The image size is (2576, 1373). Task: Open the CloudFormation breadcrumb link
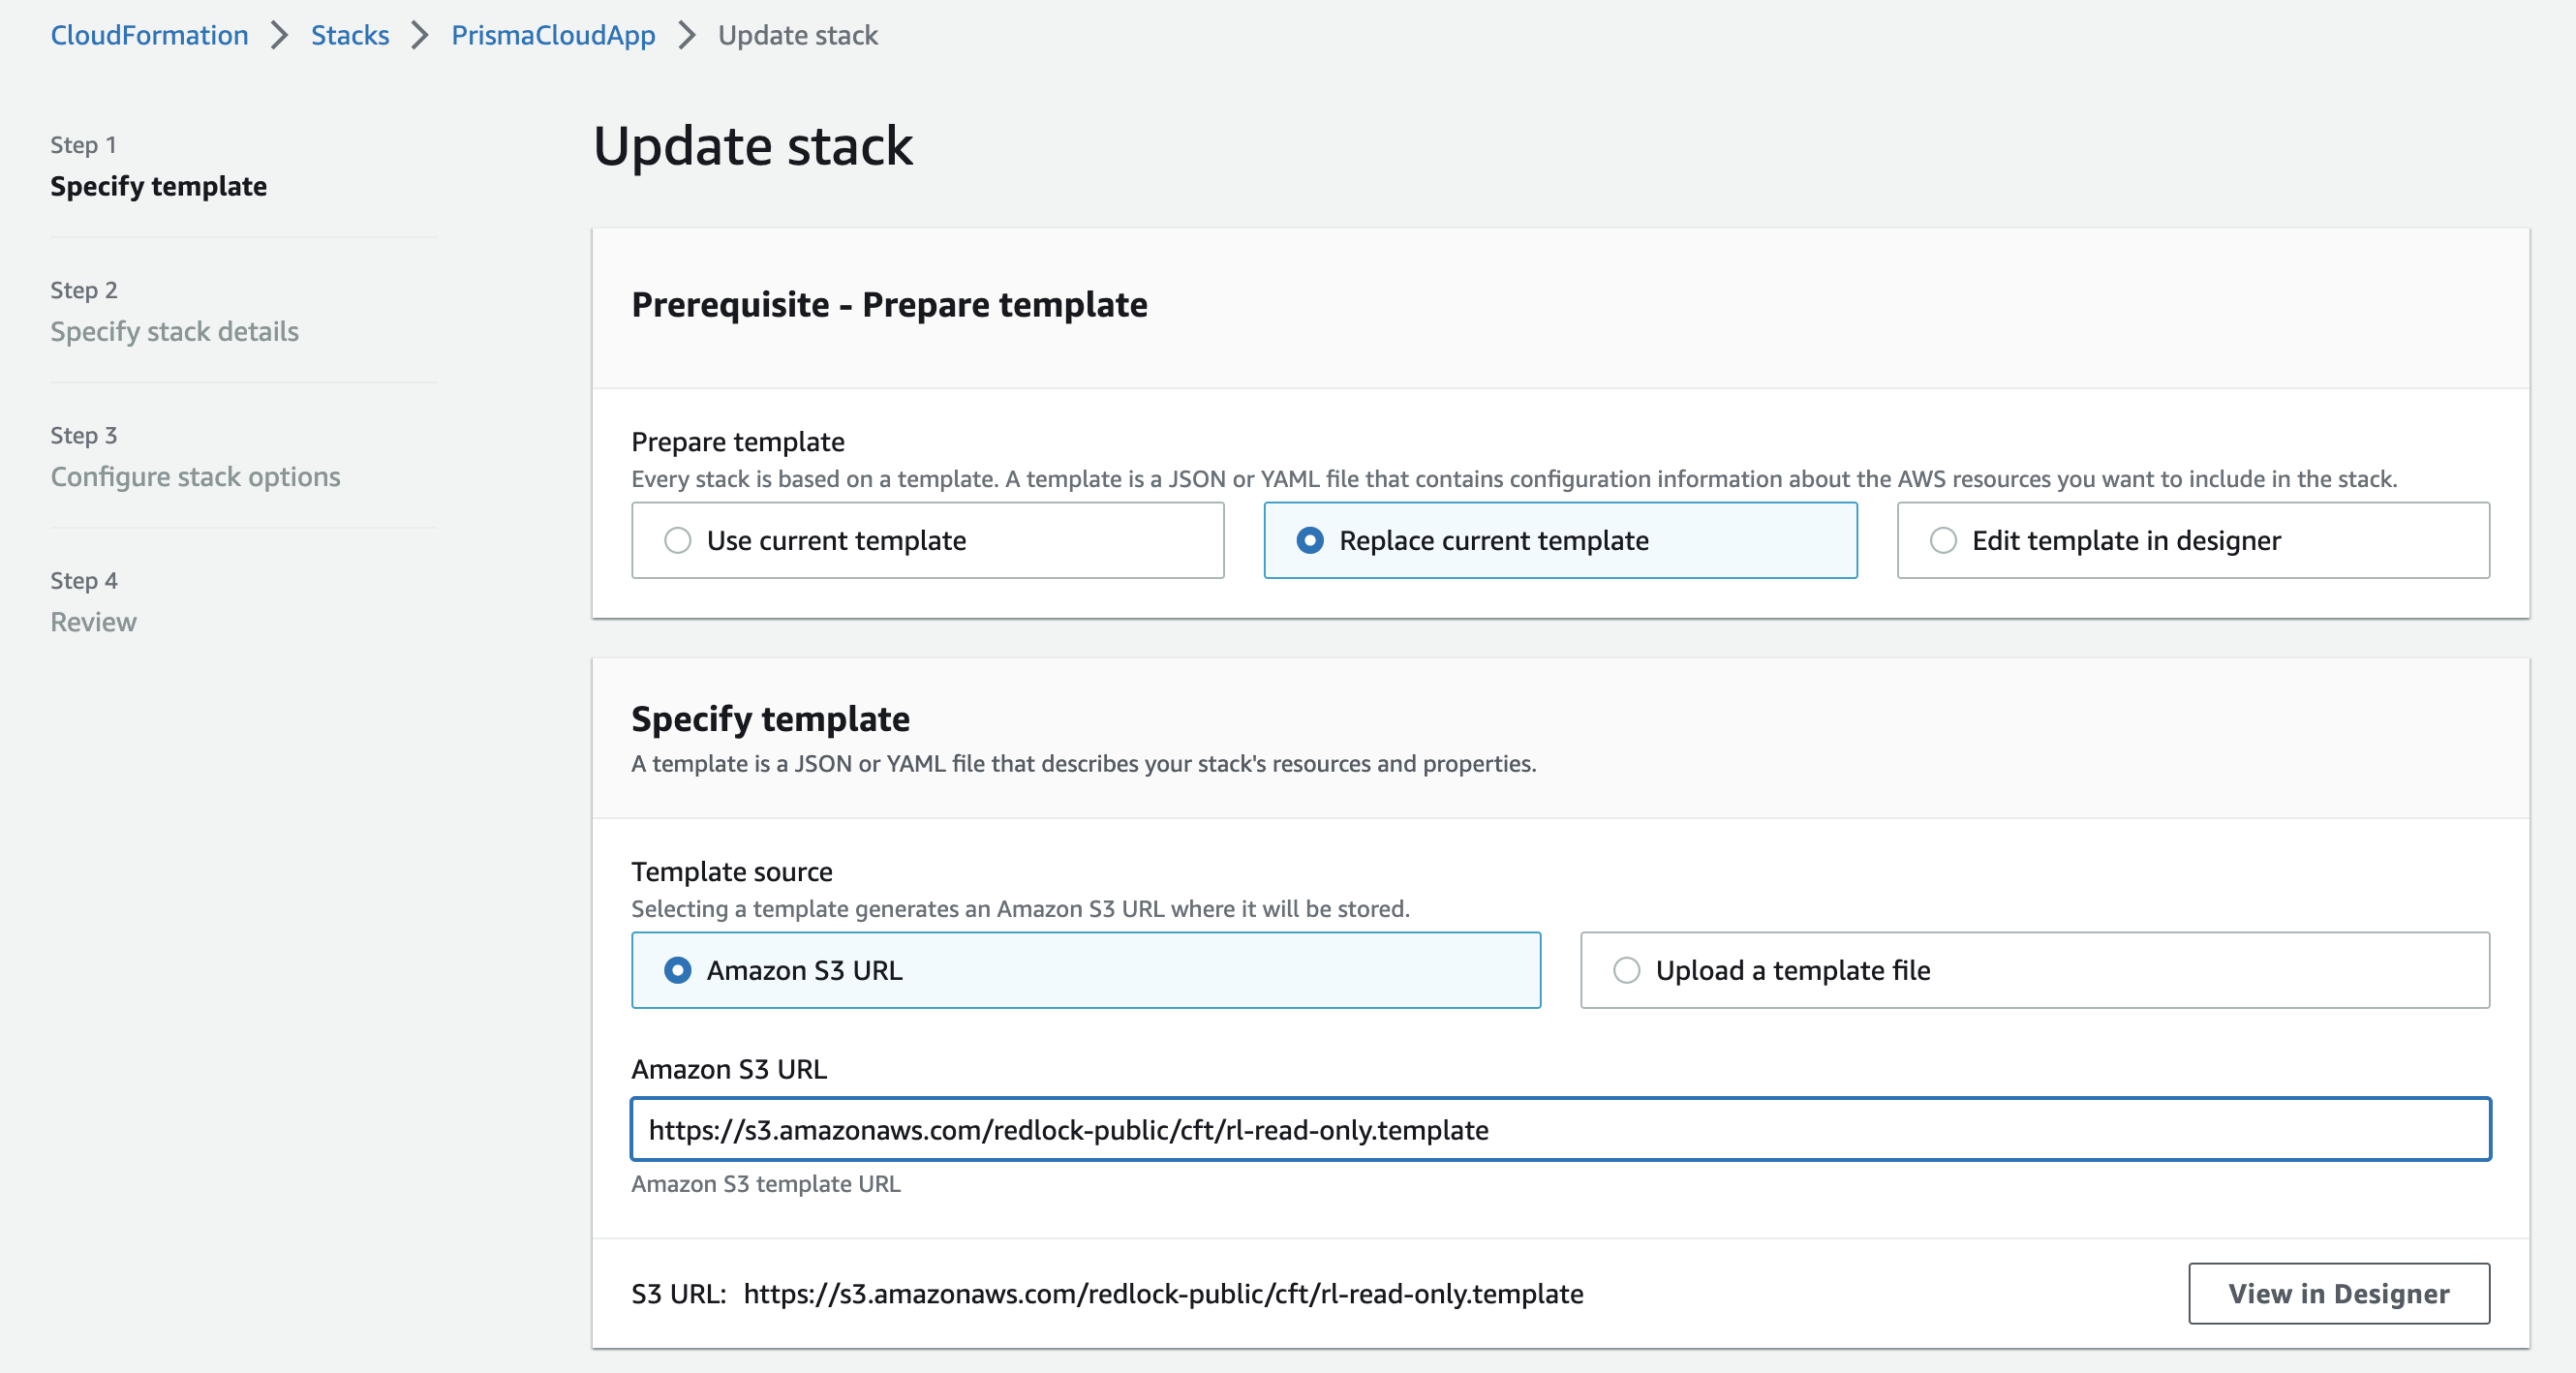(x=150, y=35)
